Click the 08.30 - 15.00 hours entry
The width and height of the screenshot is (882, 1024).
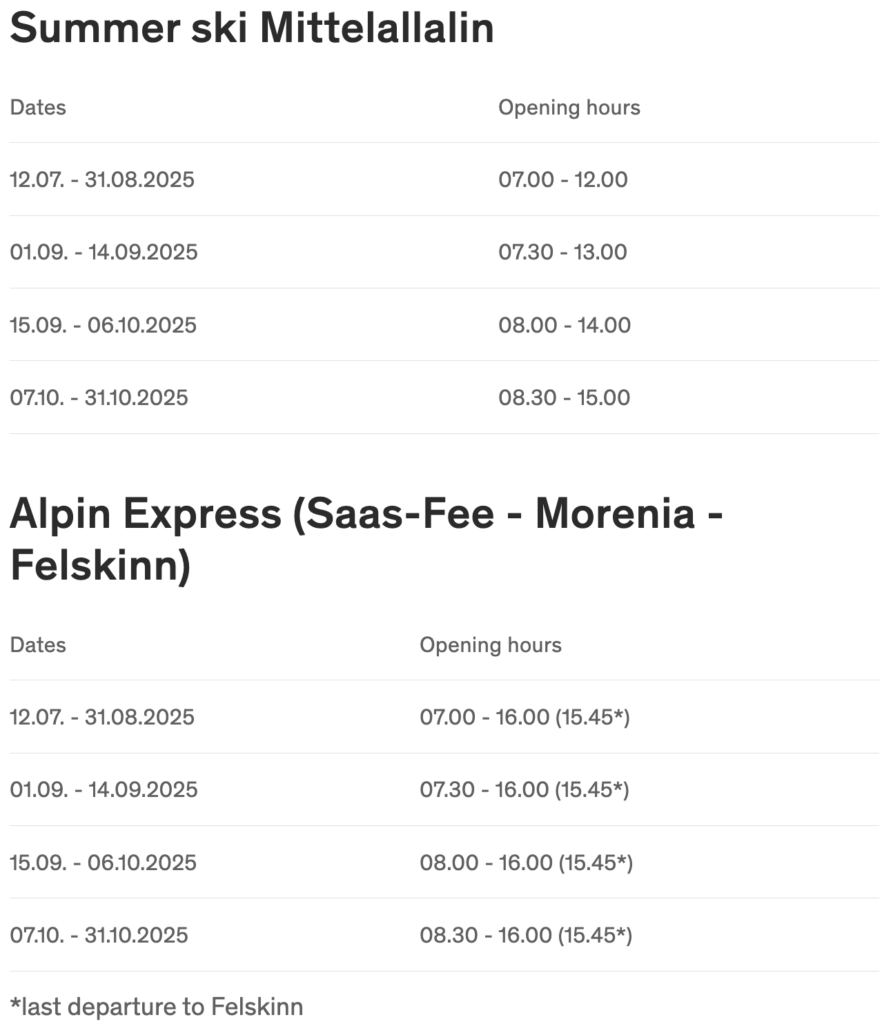pyautogui.click(x=564, y=398)
